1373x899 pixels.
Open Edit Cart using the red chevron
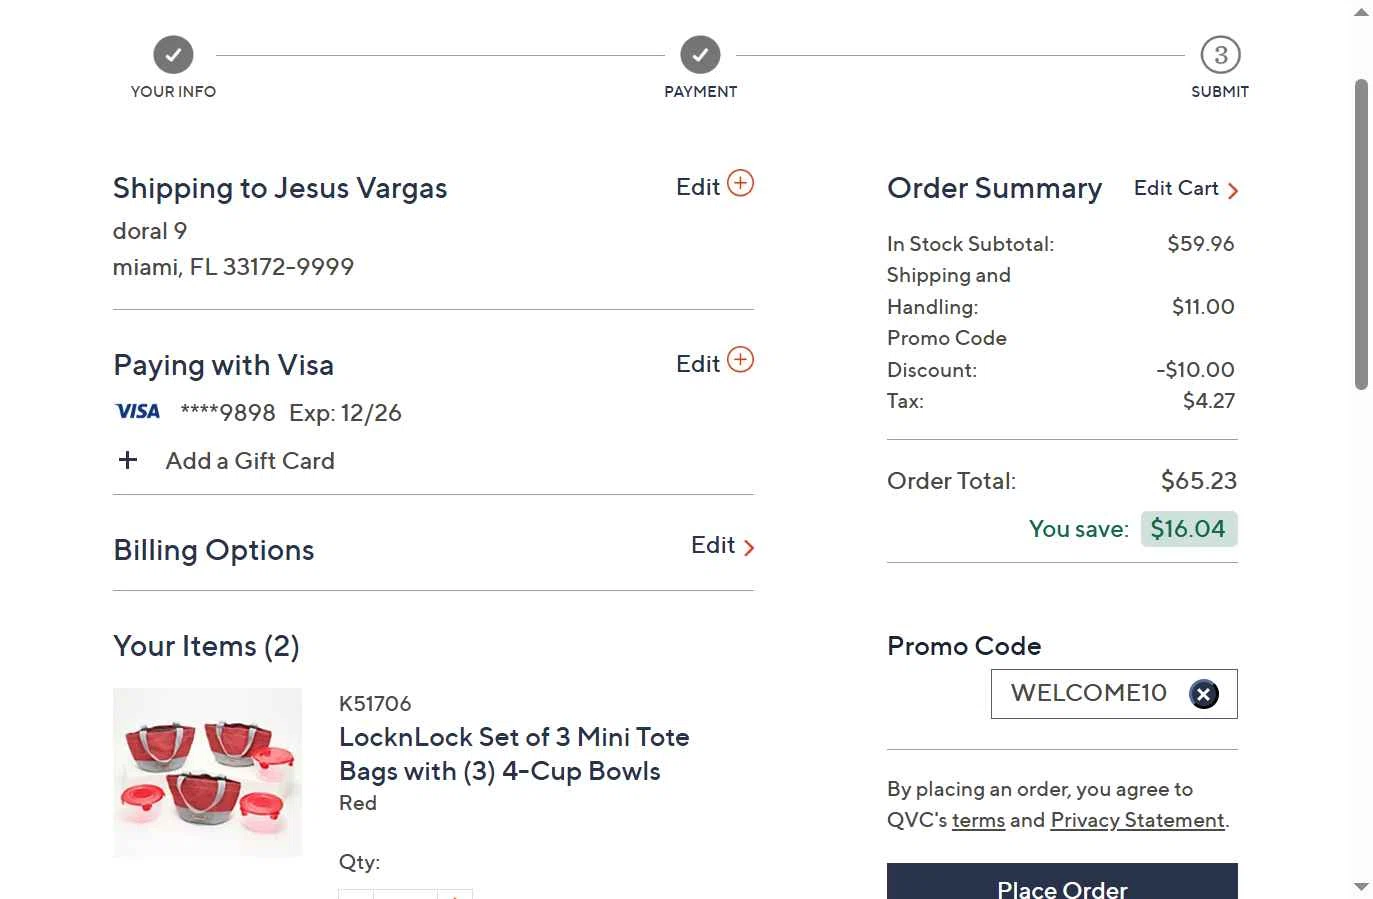(x=1233, y=191)
